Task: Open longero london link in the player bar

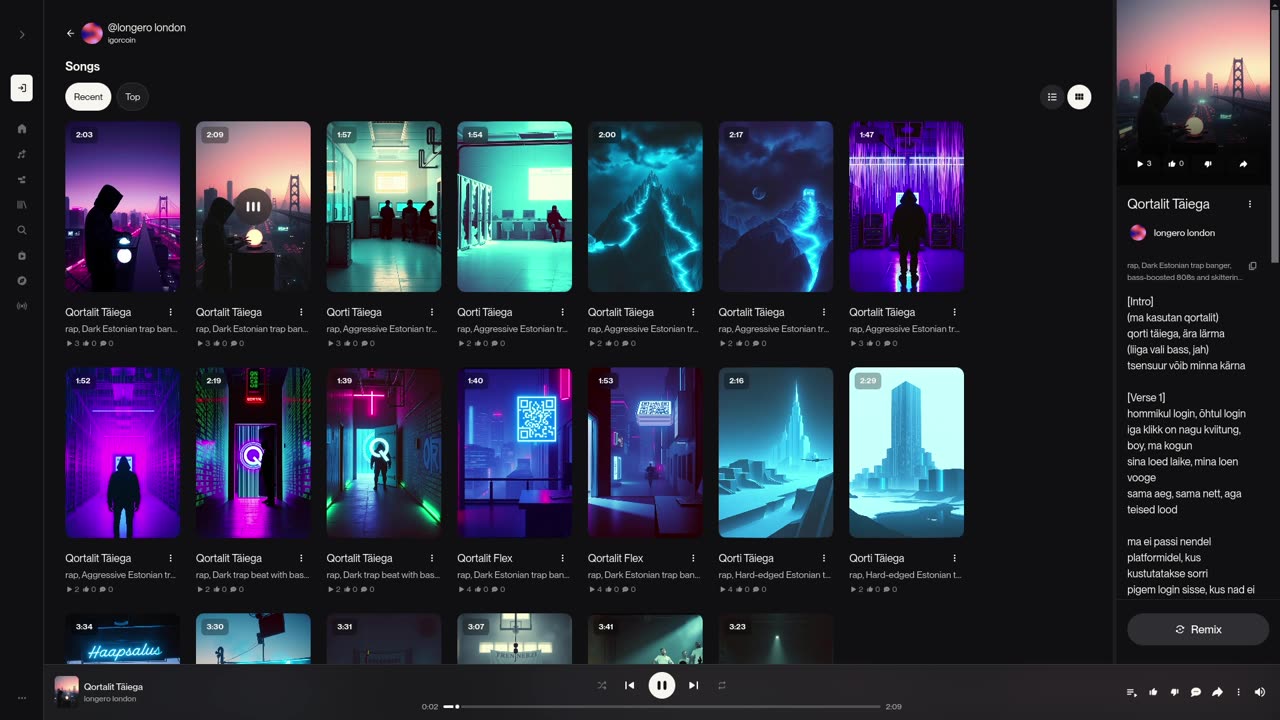Action: tap(110, 699)
